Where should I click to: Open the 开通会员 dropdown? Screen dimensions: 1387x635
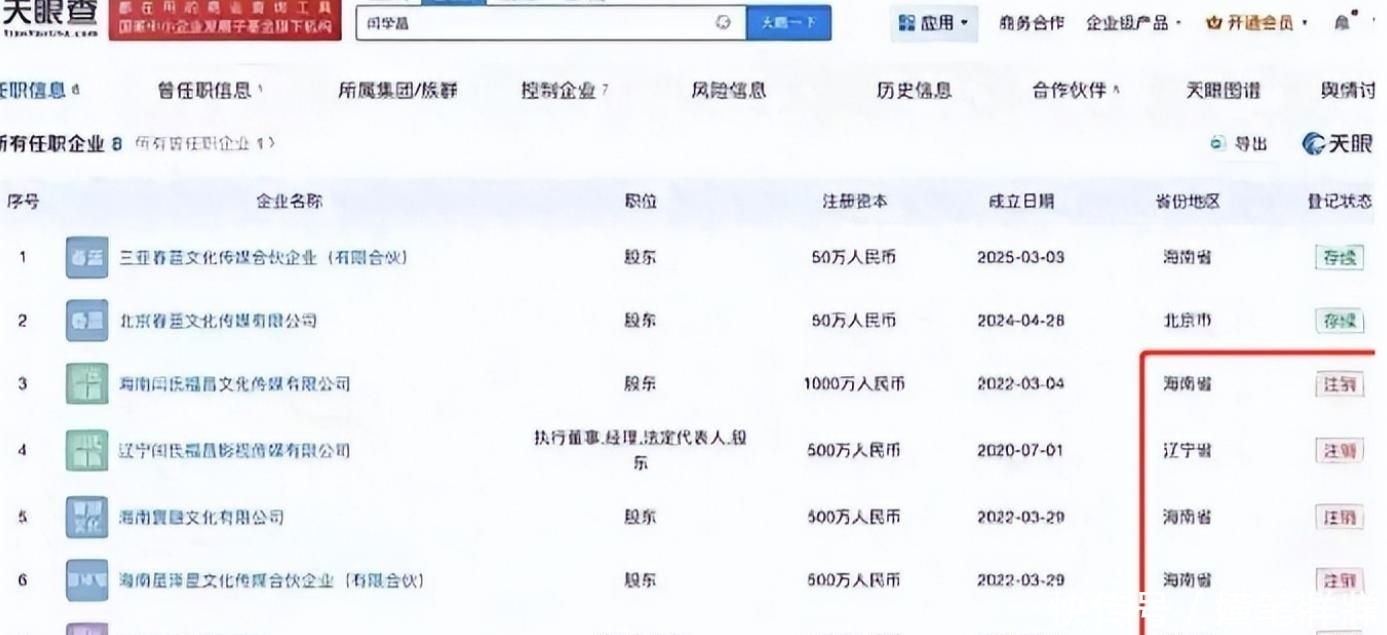point(1257,23)
